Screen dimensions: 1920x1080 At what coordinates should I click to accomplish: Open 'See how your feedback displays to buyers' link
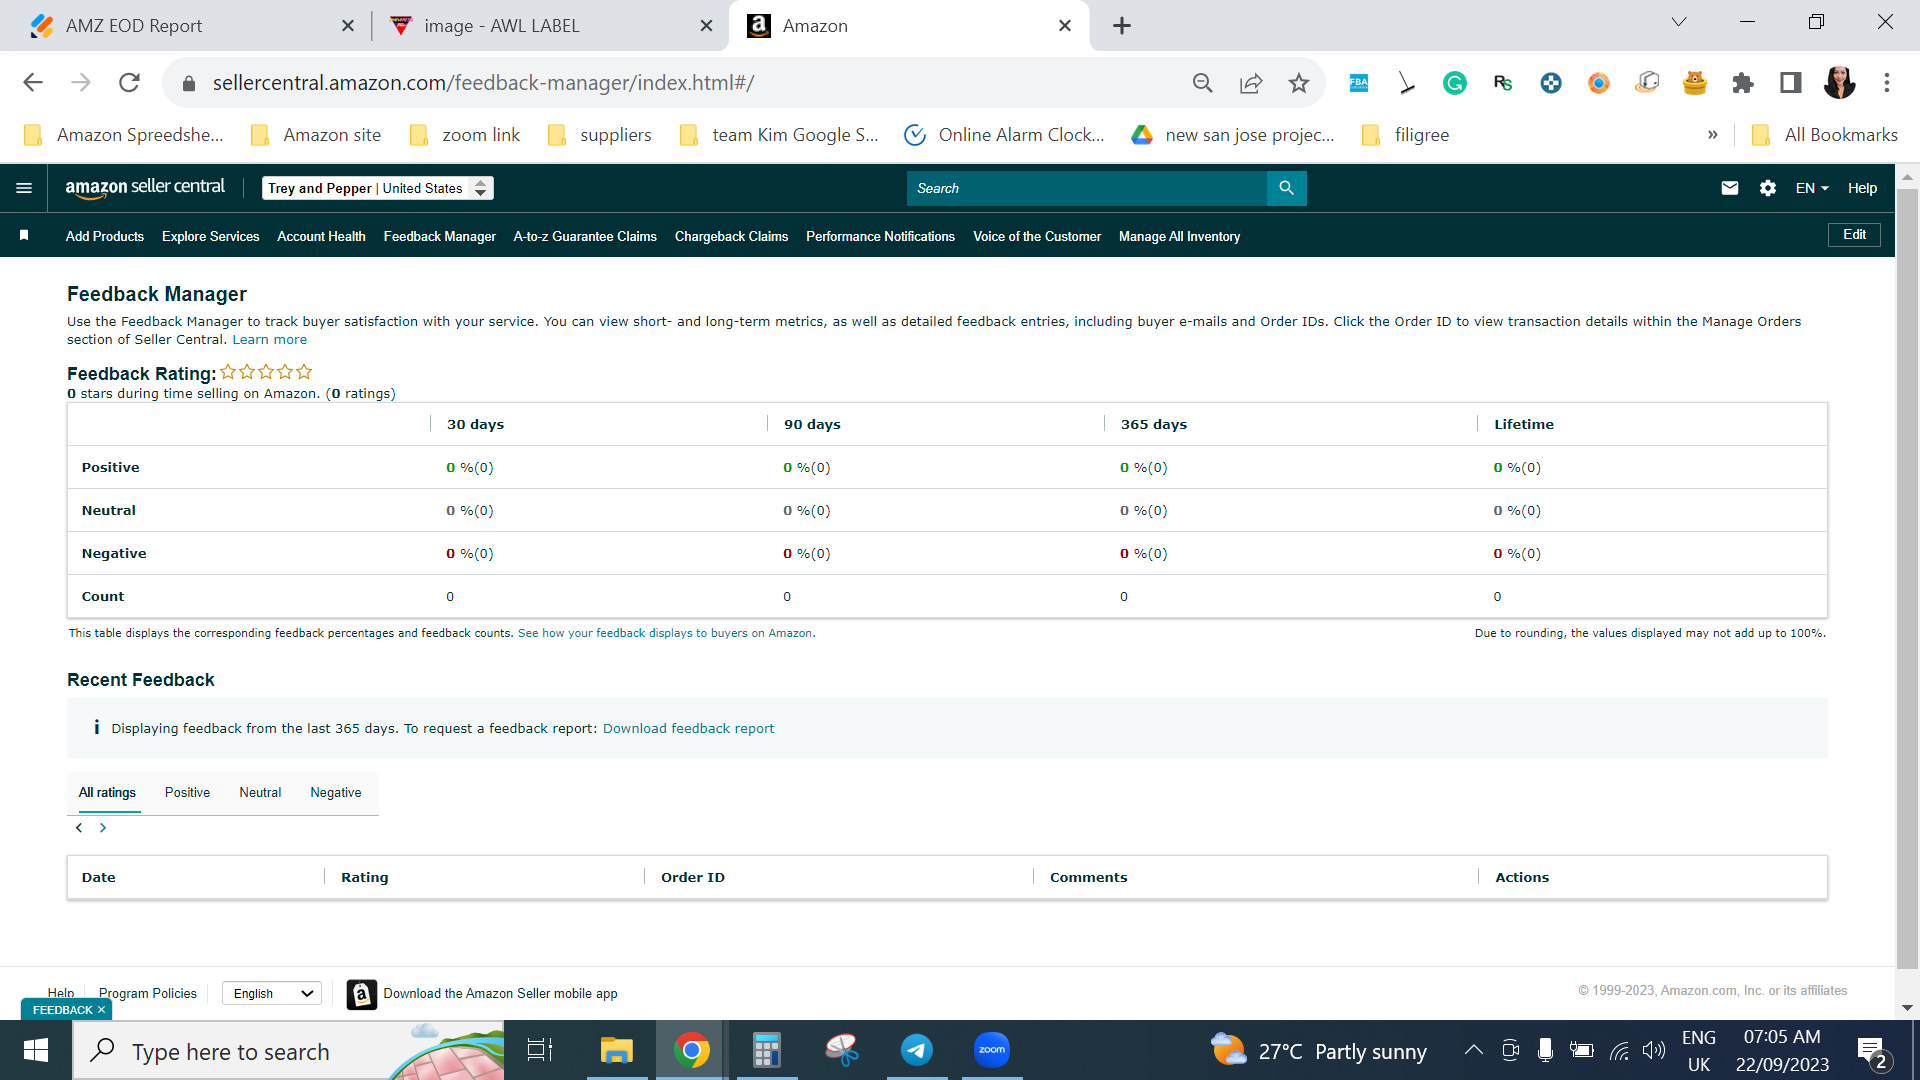click(x=666, y=634)
